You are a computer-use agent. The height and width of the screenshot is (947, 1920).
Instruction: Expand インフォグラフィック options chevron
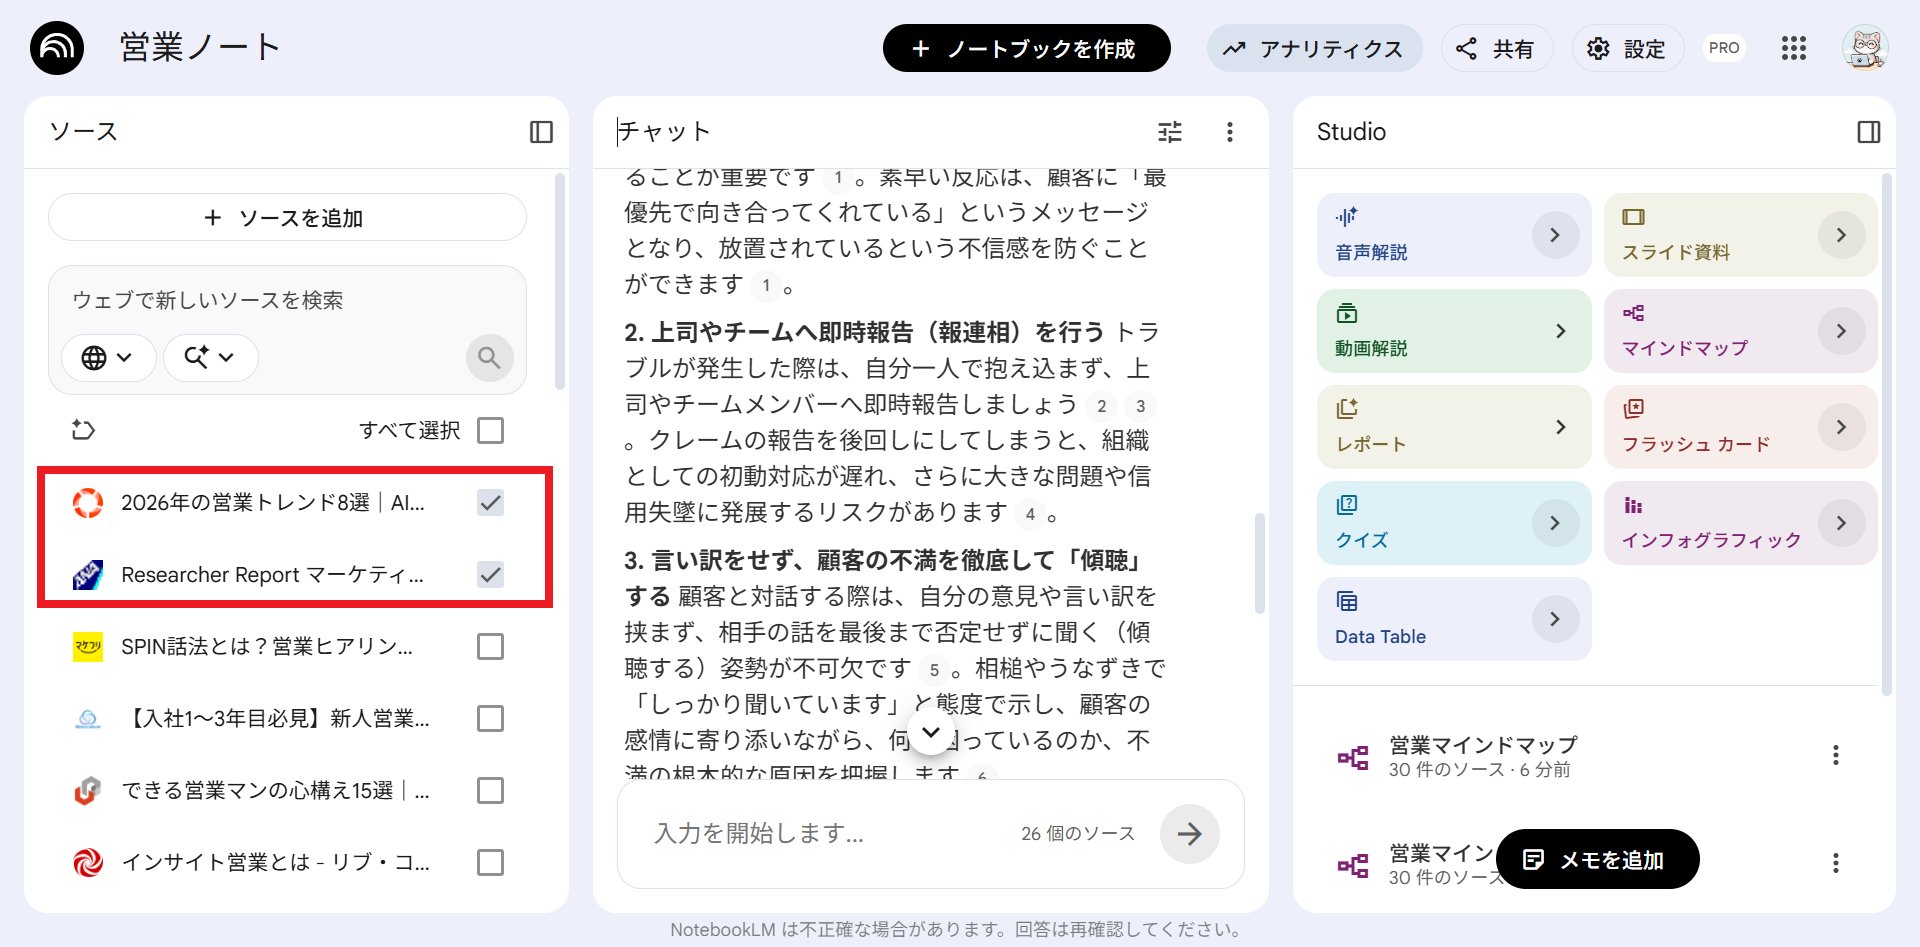[x=1841, y=523]
